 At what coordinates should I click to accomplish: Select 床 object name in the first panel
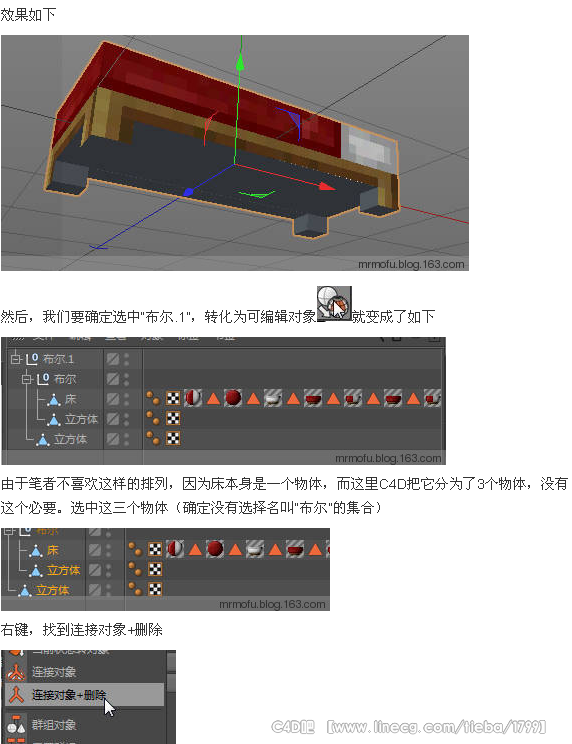[x=70, y=400]
